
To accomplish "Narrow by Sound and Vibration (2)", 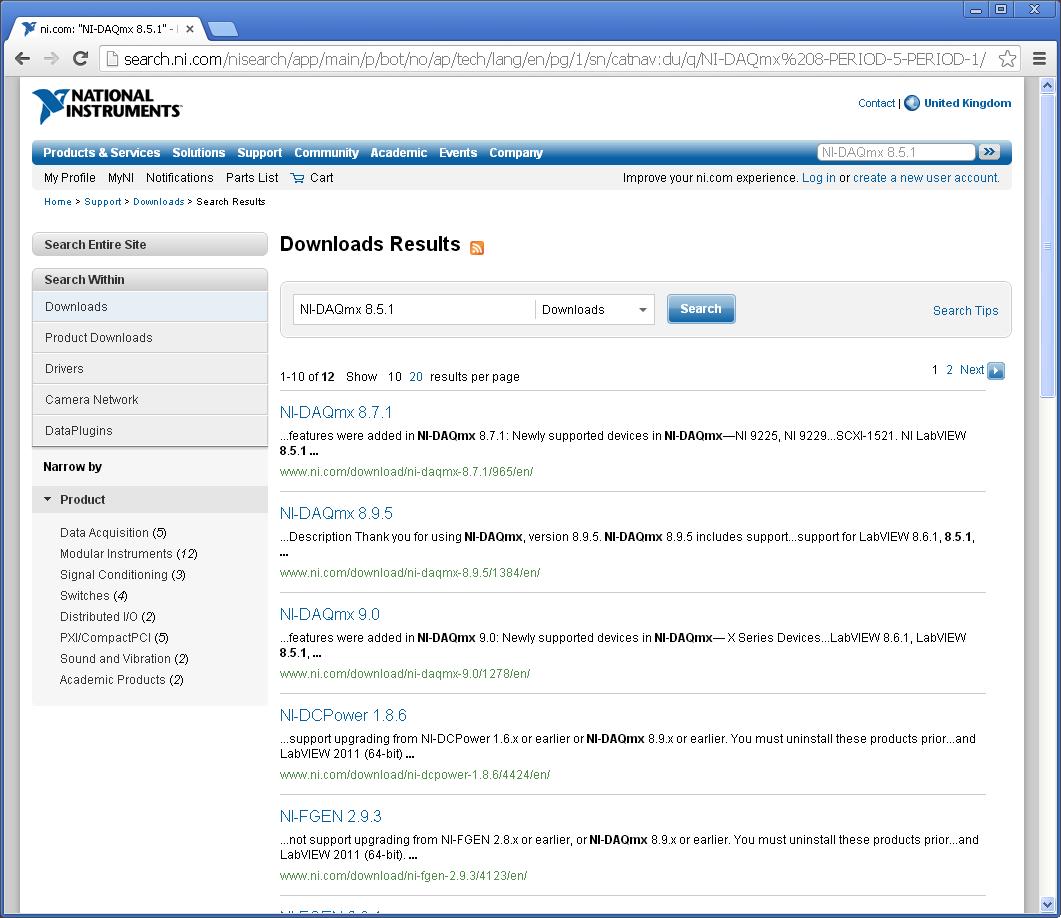I will click(x=124, y=659).
